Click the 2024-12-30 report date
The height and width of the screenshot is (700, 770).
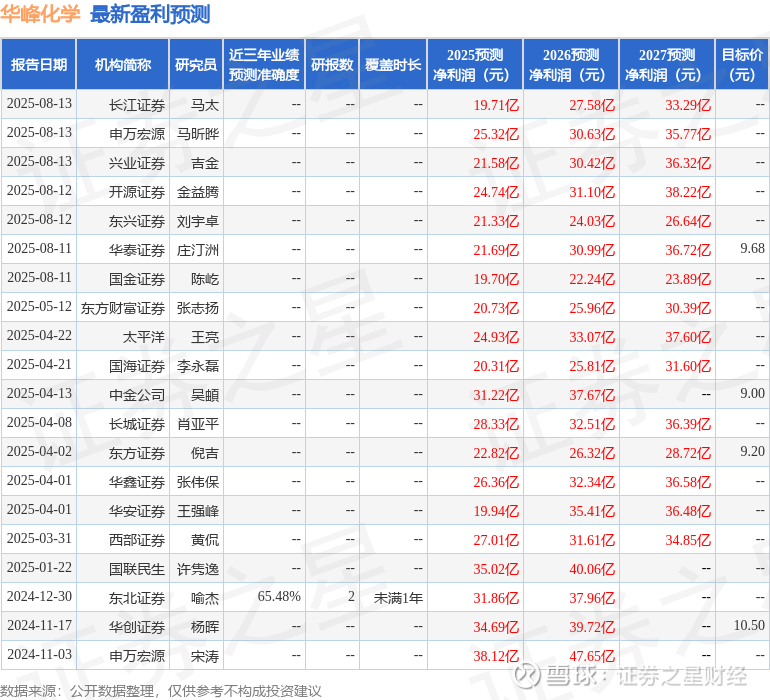39,596
